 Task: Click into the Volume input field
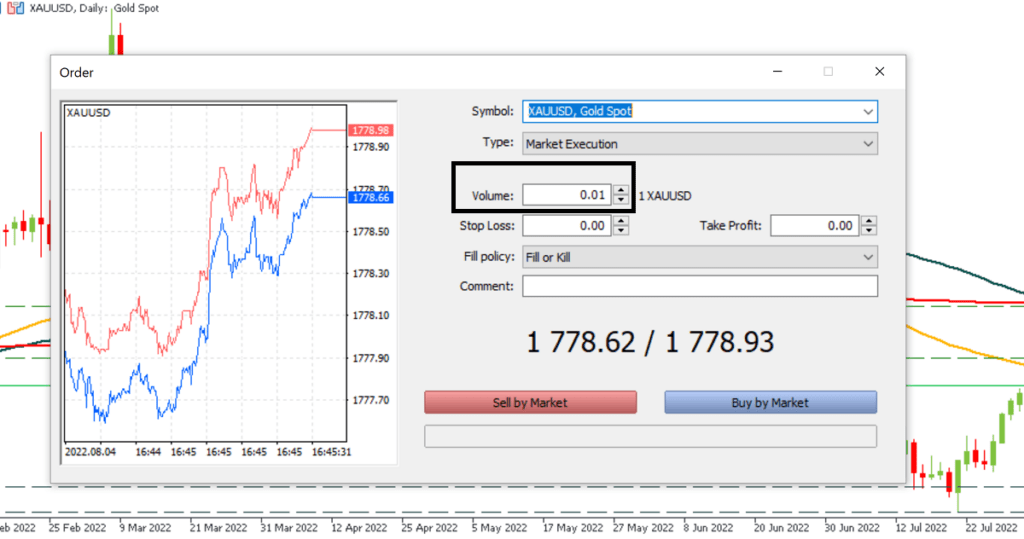tap(565, 196)
